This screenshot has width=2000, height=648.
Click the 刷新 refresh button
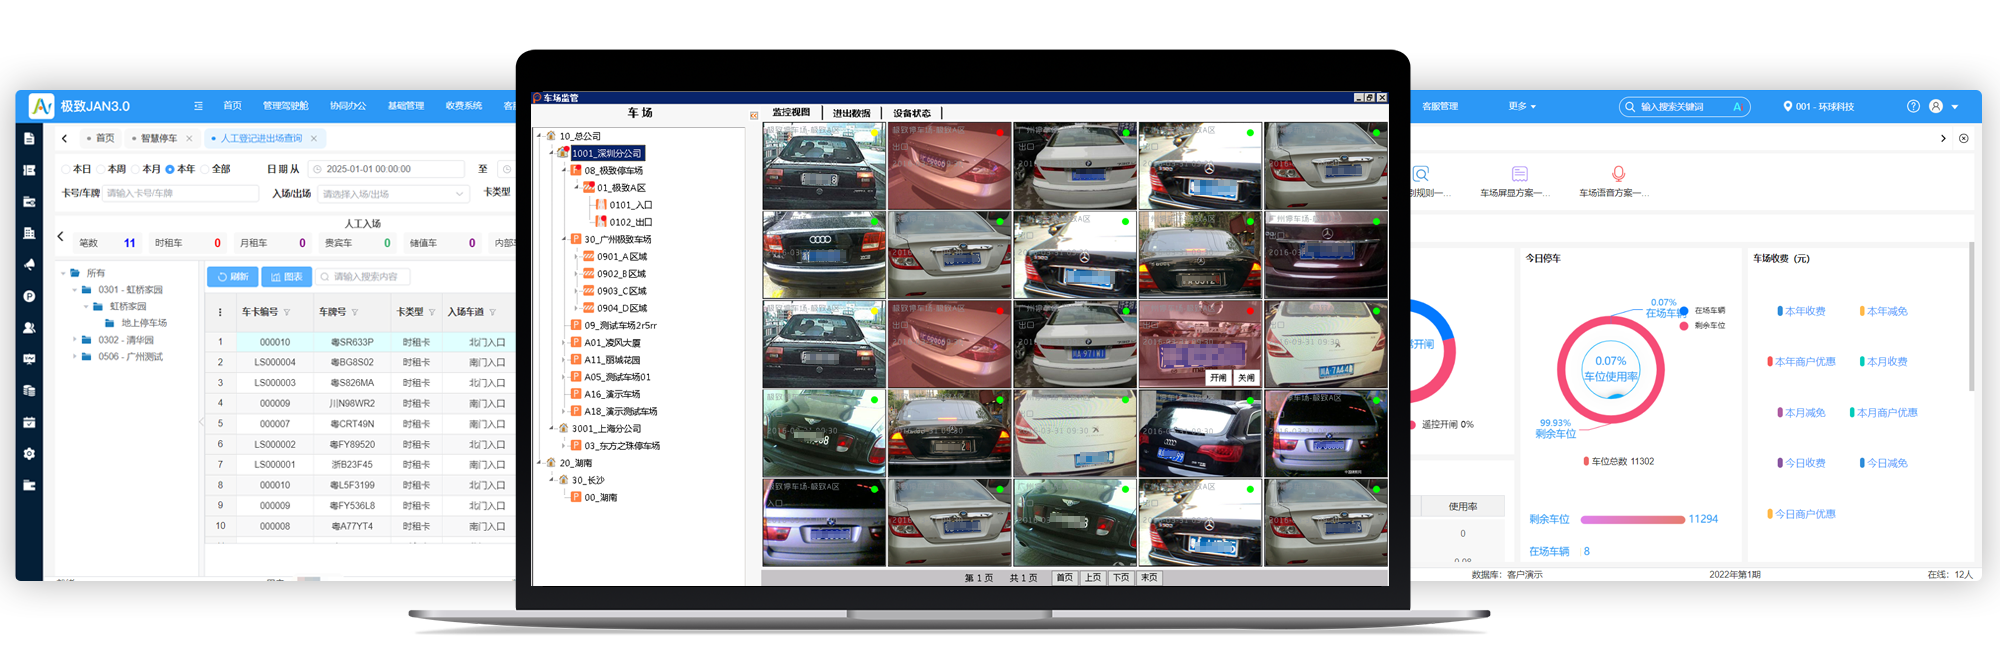click(x=233, y=277)
